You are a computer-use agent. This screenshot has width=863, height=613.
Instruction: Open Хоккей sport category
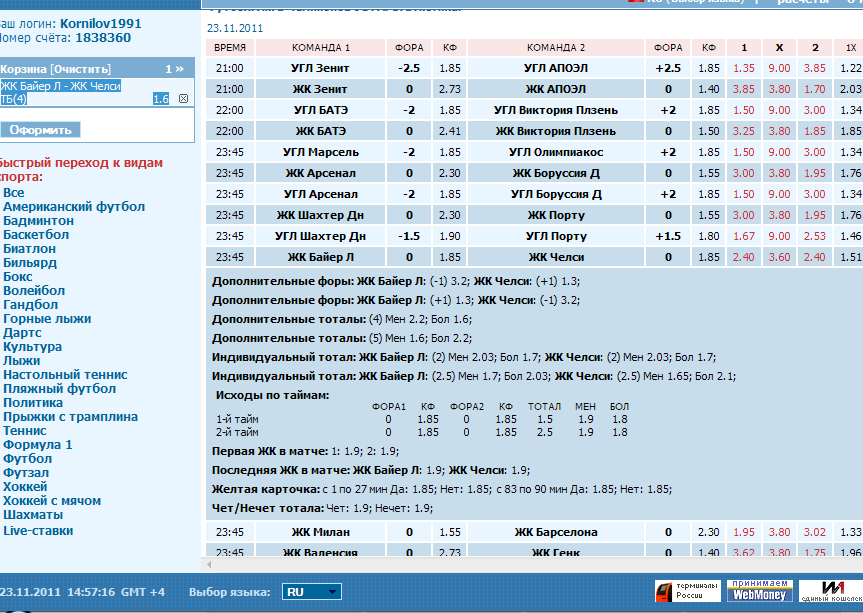(x=25, y=487)
